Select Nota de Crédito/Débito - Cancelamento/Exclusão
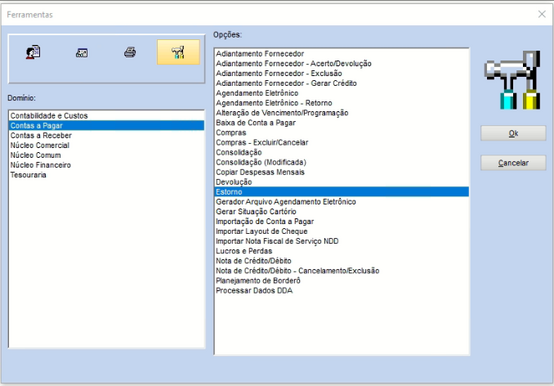The width and height of the screenshot is (554, 386). [x=342, y=271]
